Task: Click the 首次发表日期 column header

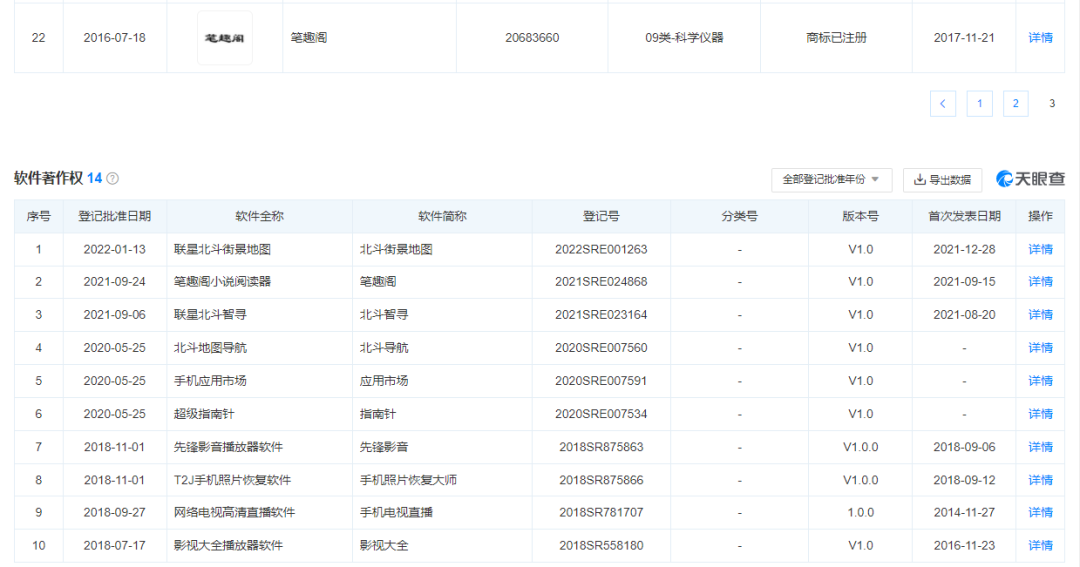Action: [x=964, y=216]
